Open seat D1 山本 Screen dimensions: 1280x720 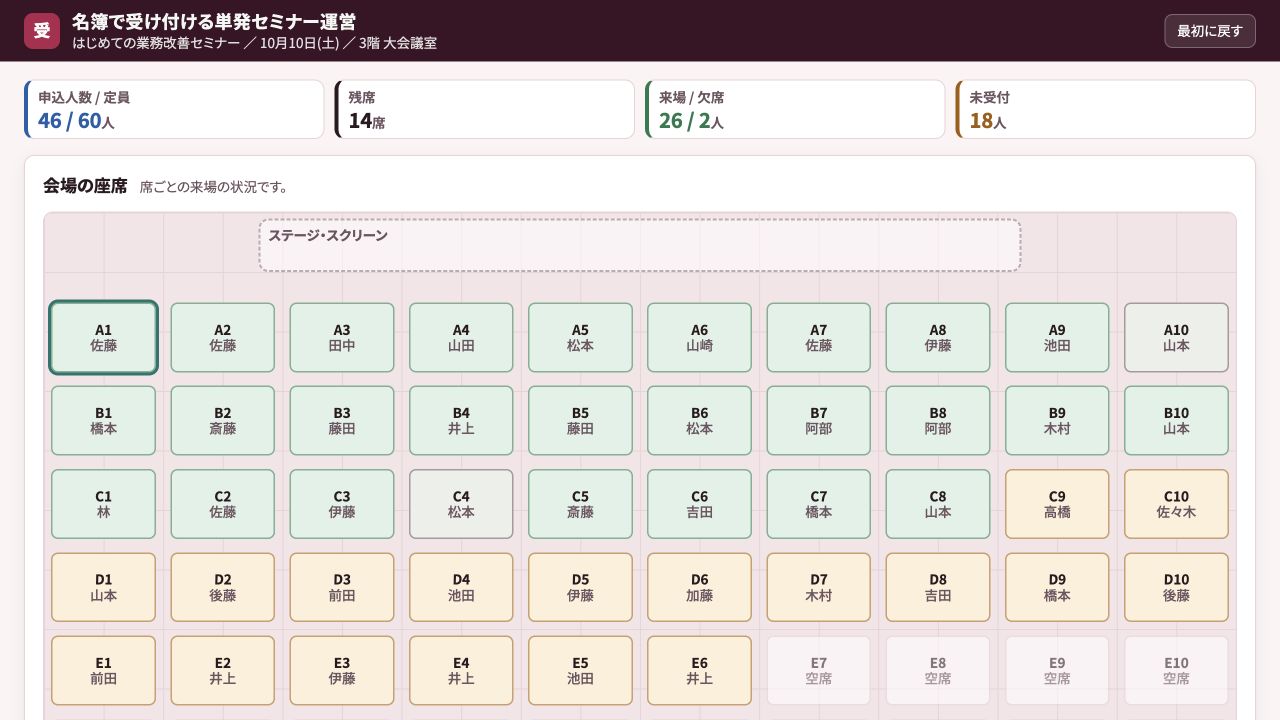tap(103, 587)
